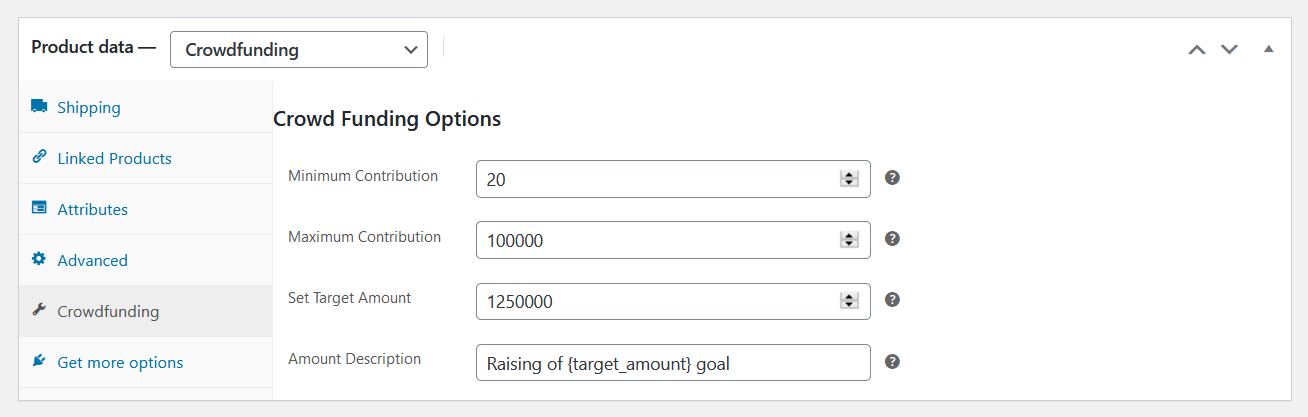Click the Advanced gear icon
This screenshot has height=417, width=1308.
coord(39,259)
